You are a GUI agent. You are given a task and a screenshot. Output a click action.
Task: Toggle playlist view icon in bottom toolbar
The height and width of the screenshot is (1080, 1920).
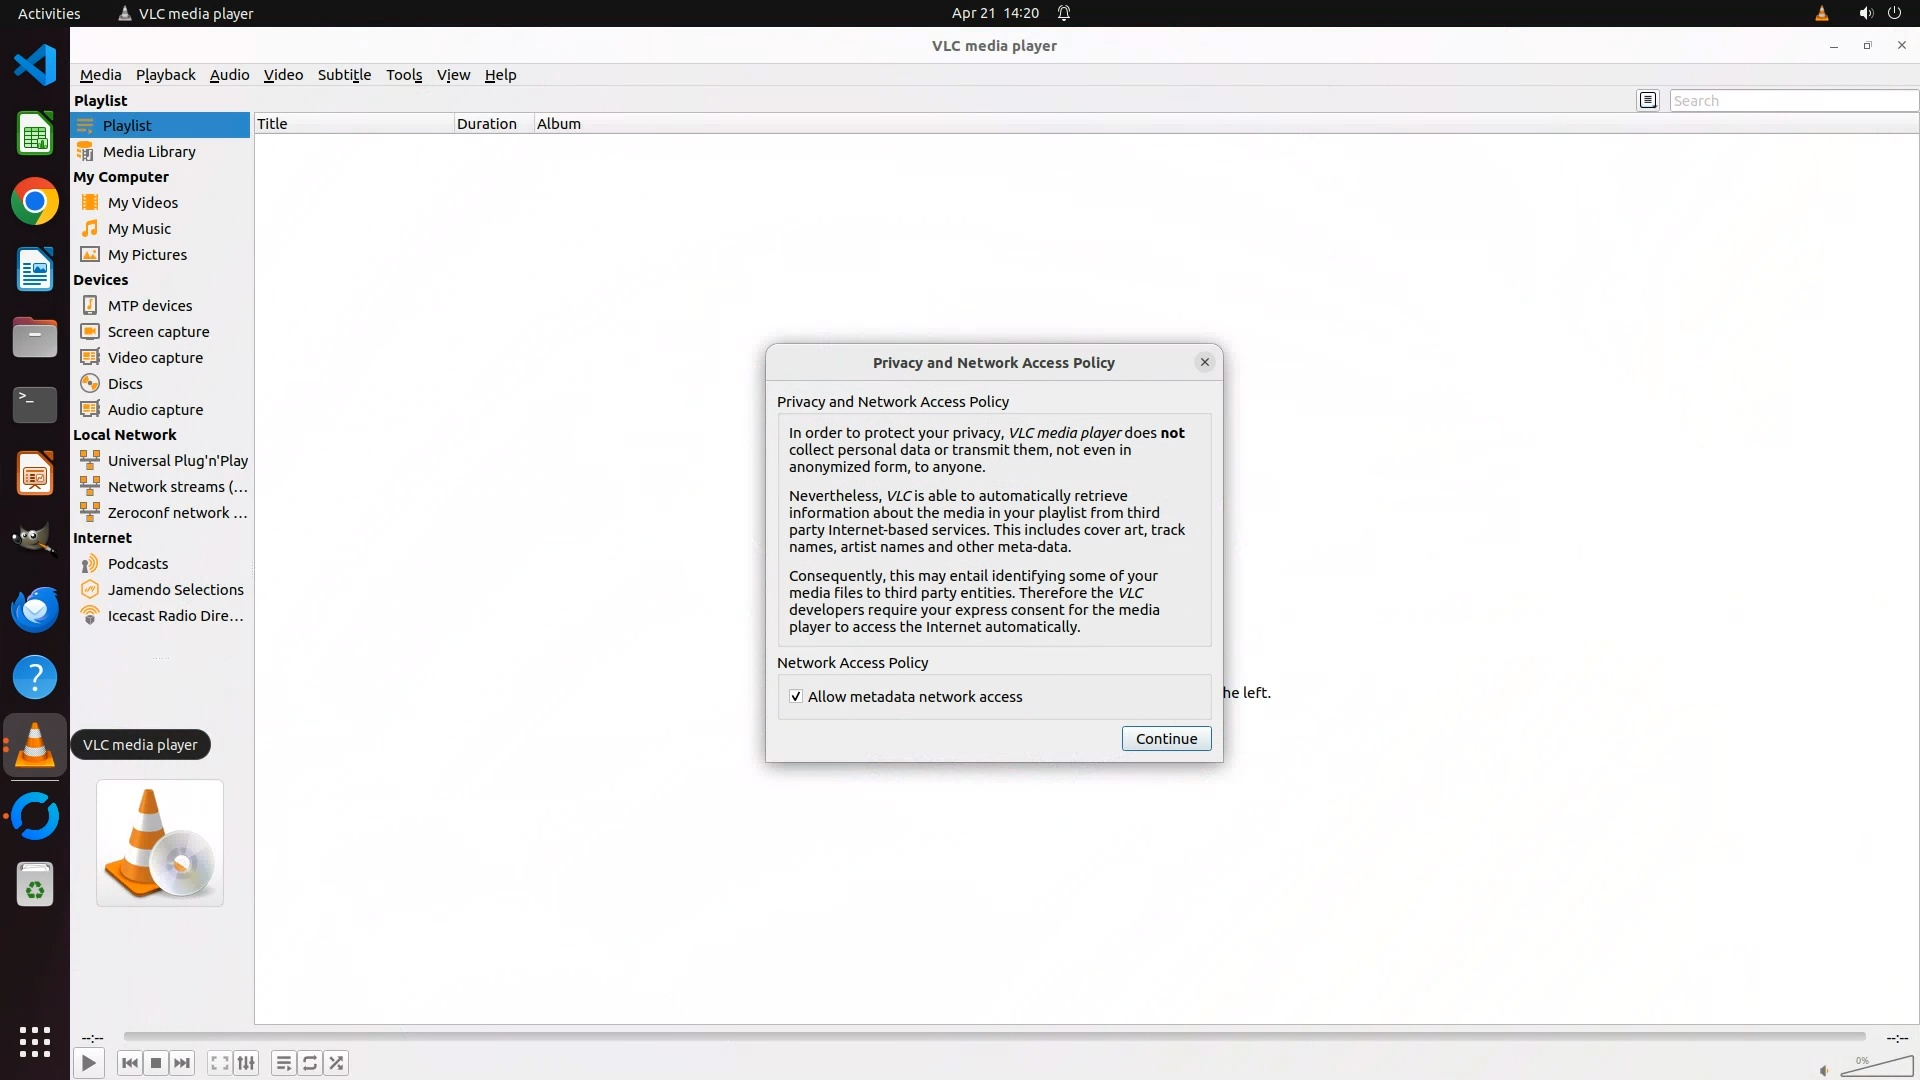pyautogui.click(x=284, y=1063)
